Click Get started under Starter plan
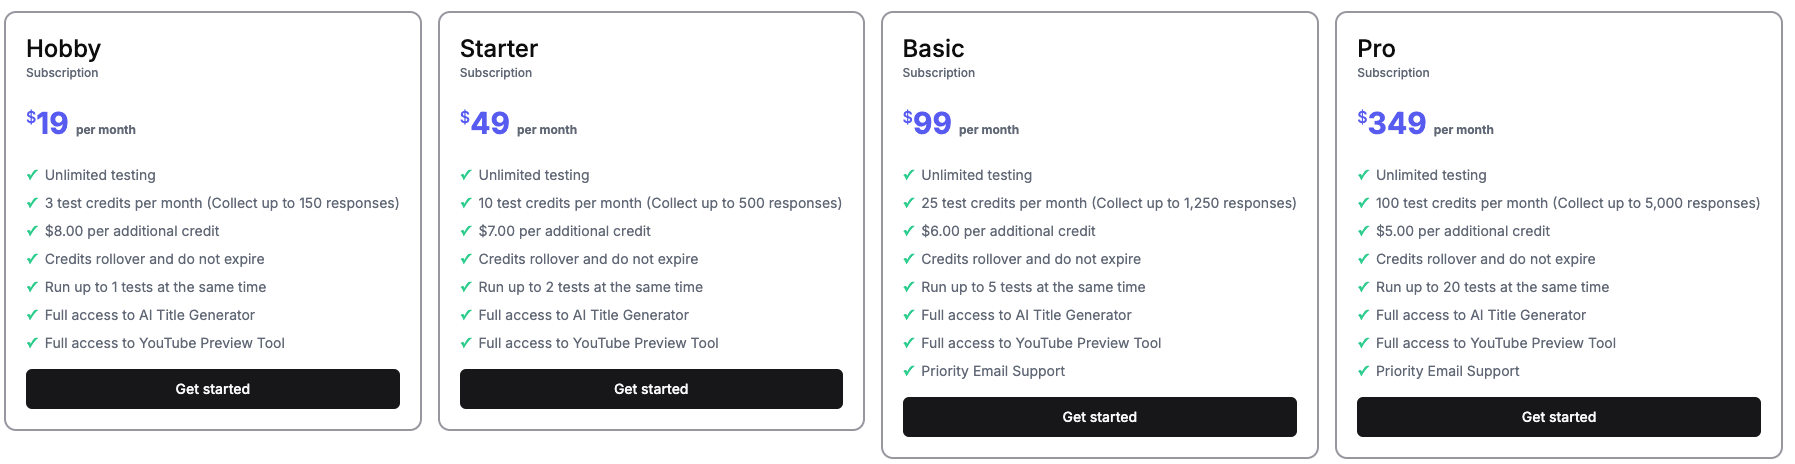The width and height of the screenshot is (1795, 464). tap(651, 389)
